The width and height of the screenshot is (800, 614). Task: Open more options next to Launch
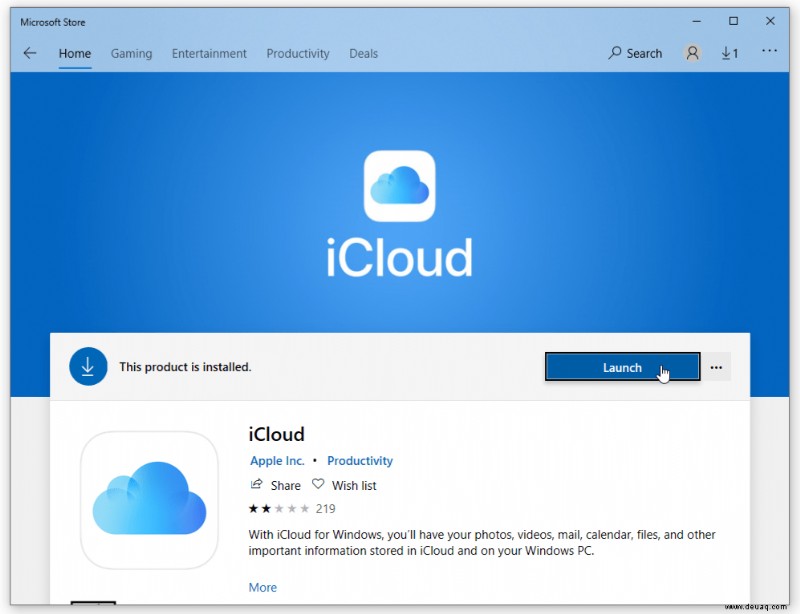pos(716,367)
